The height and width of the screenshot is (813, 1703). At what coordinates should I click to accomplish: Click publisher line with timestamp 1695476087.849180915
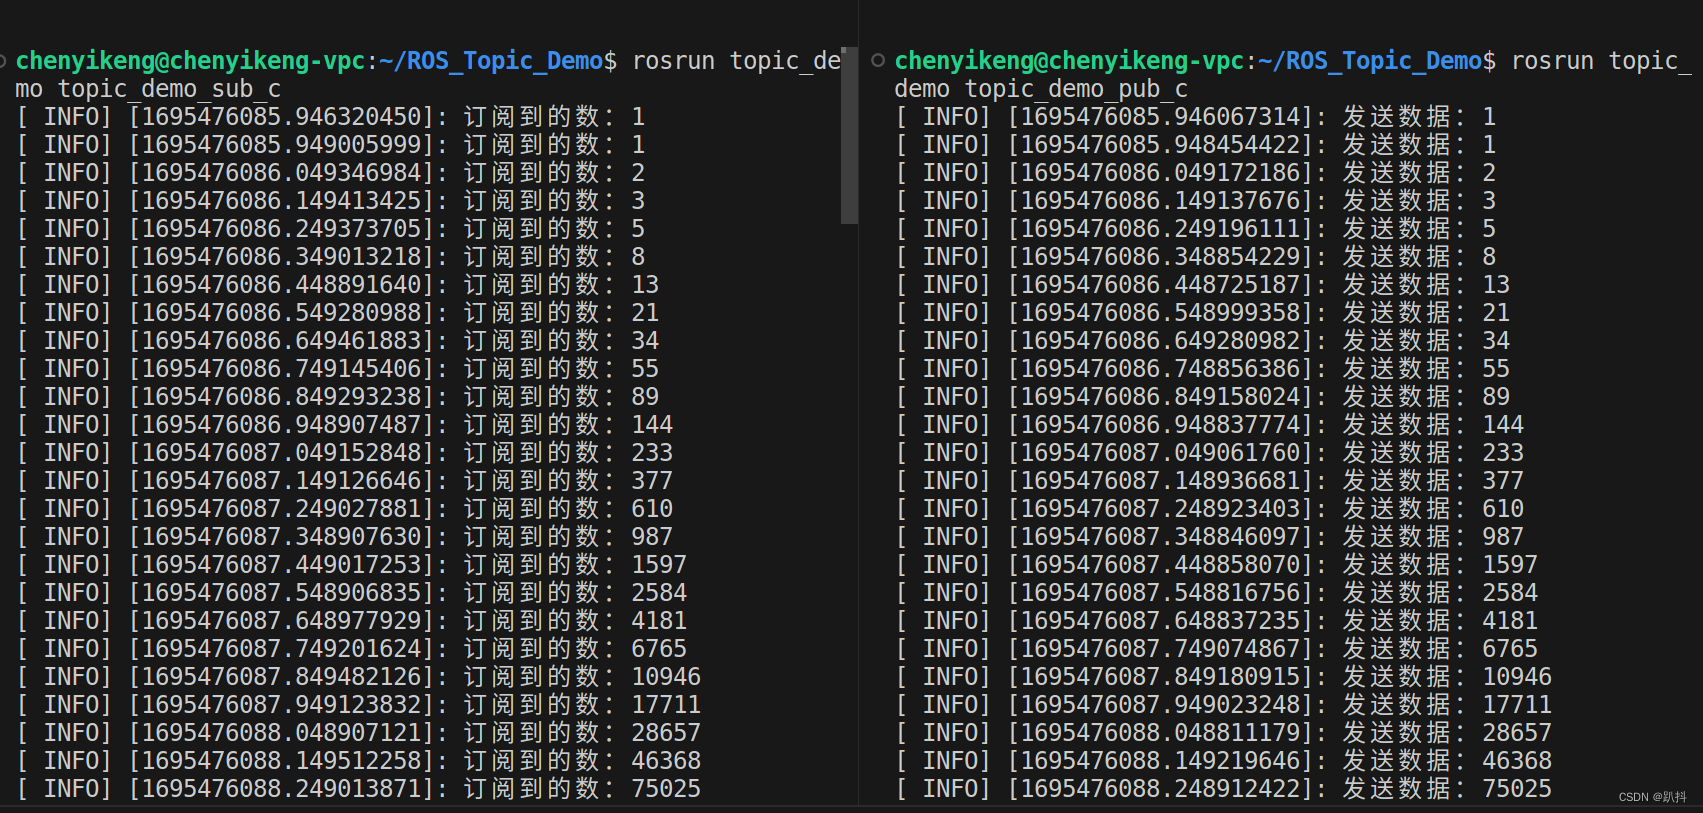1224,677
